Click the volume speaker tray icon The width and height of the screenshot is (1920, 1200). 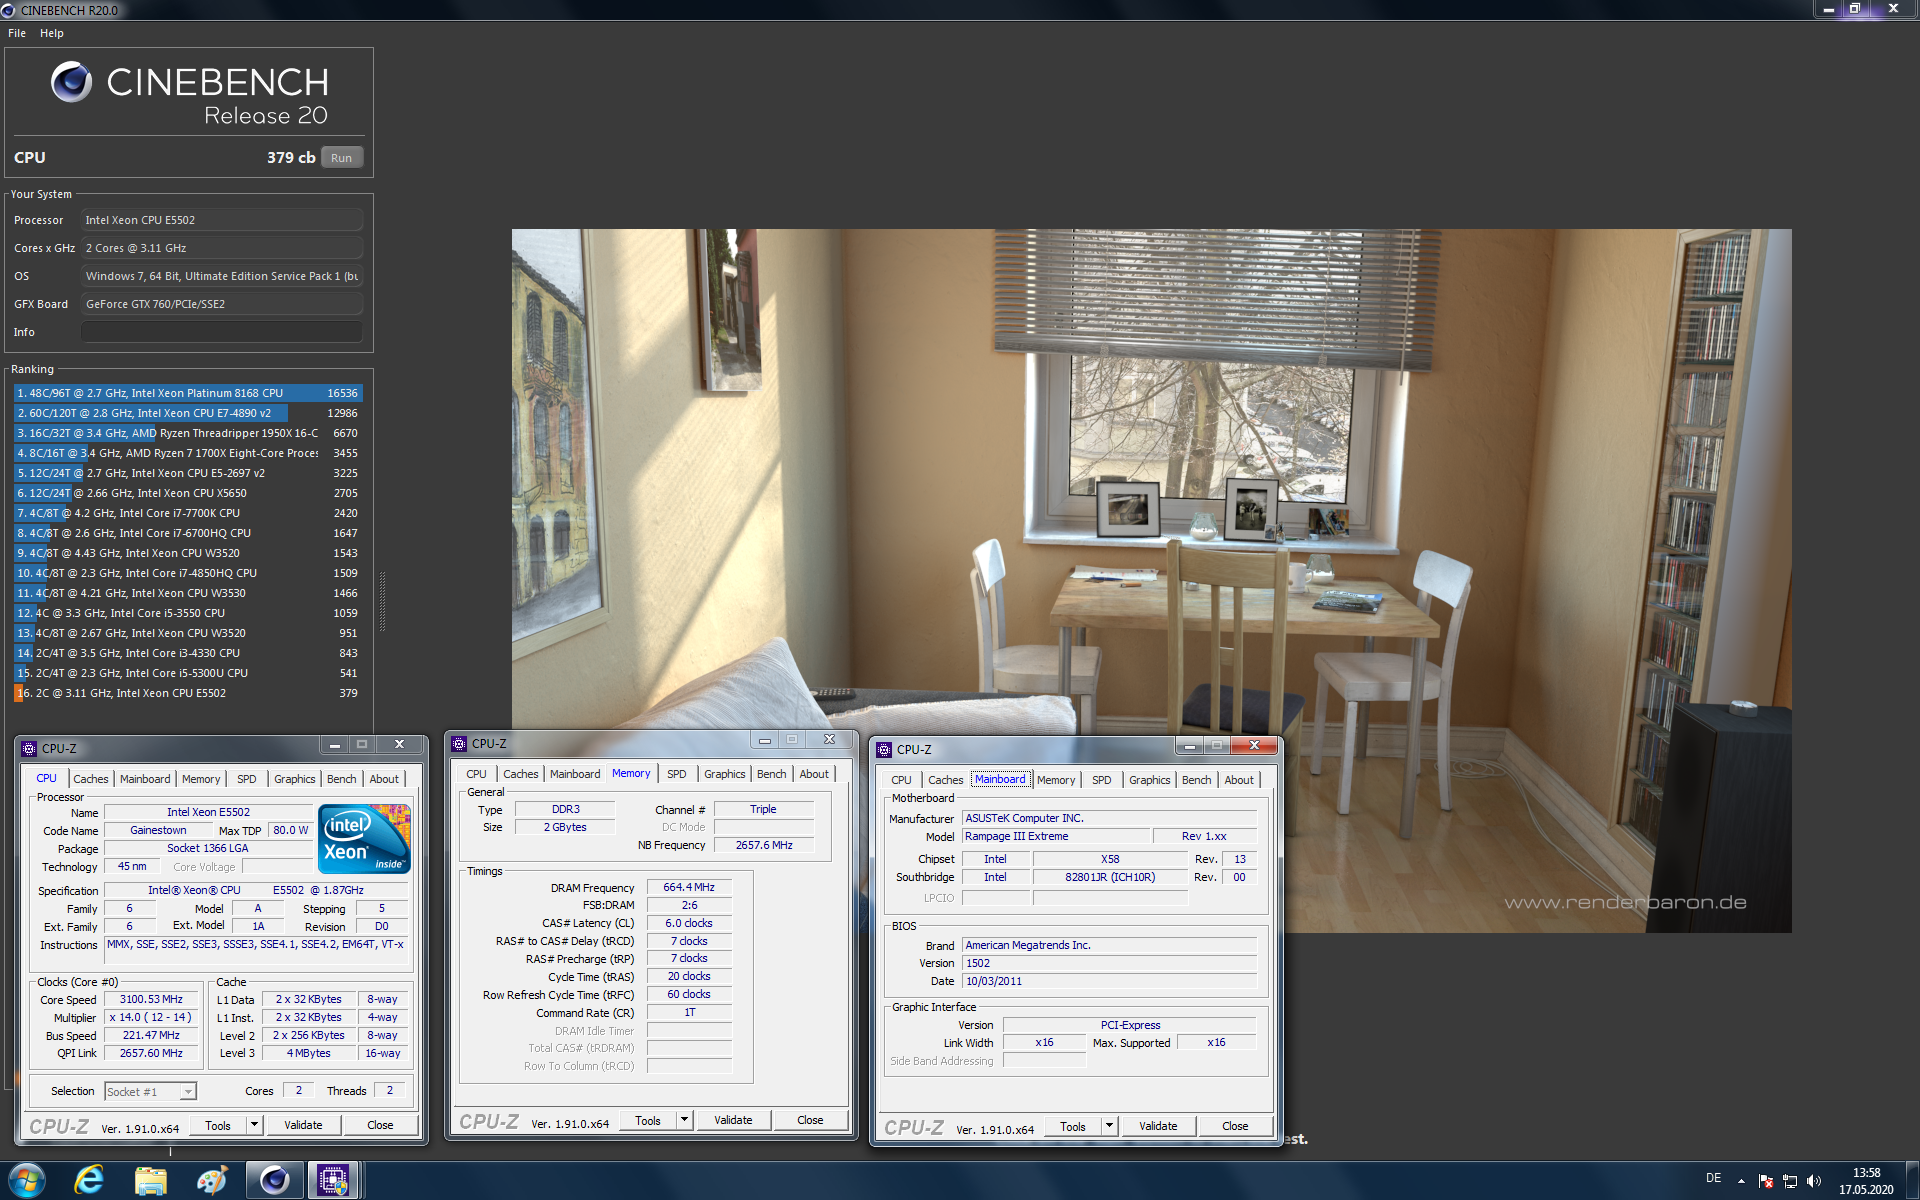(1814, 1181)
